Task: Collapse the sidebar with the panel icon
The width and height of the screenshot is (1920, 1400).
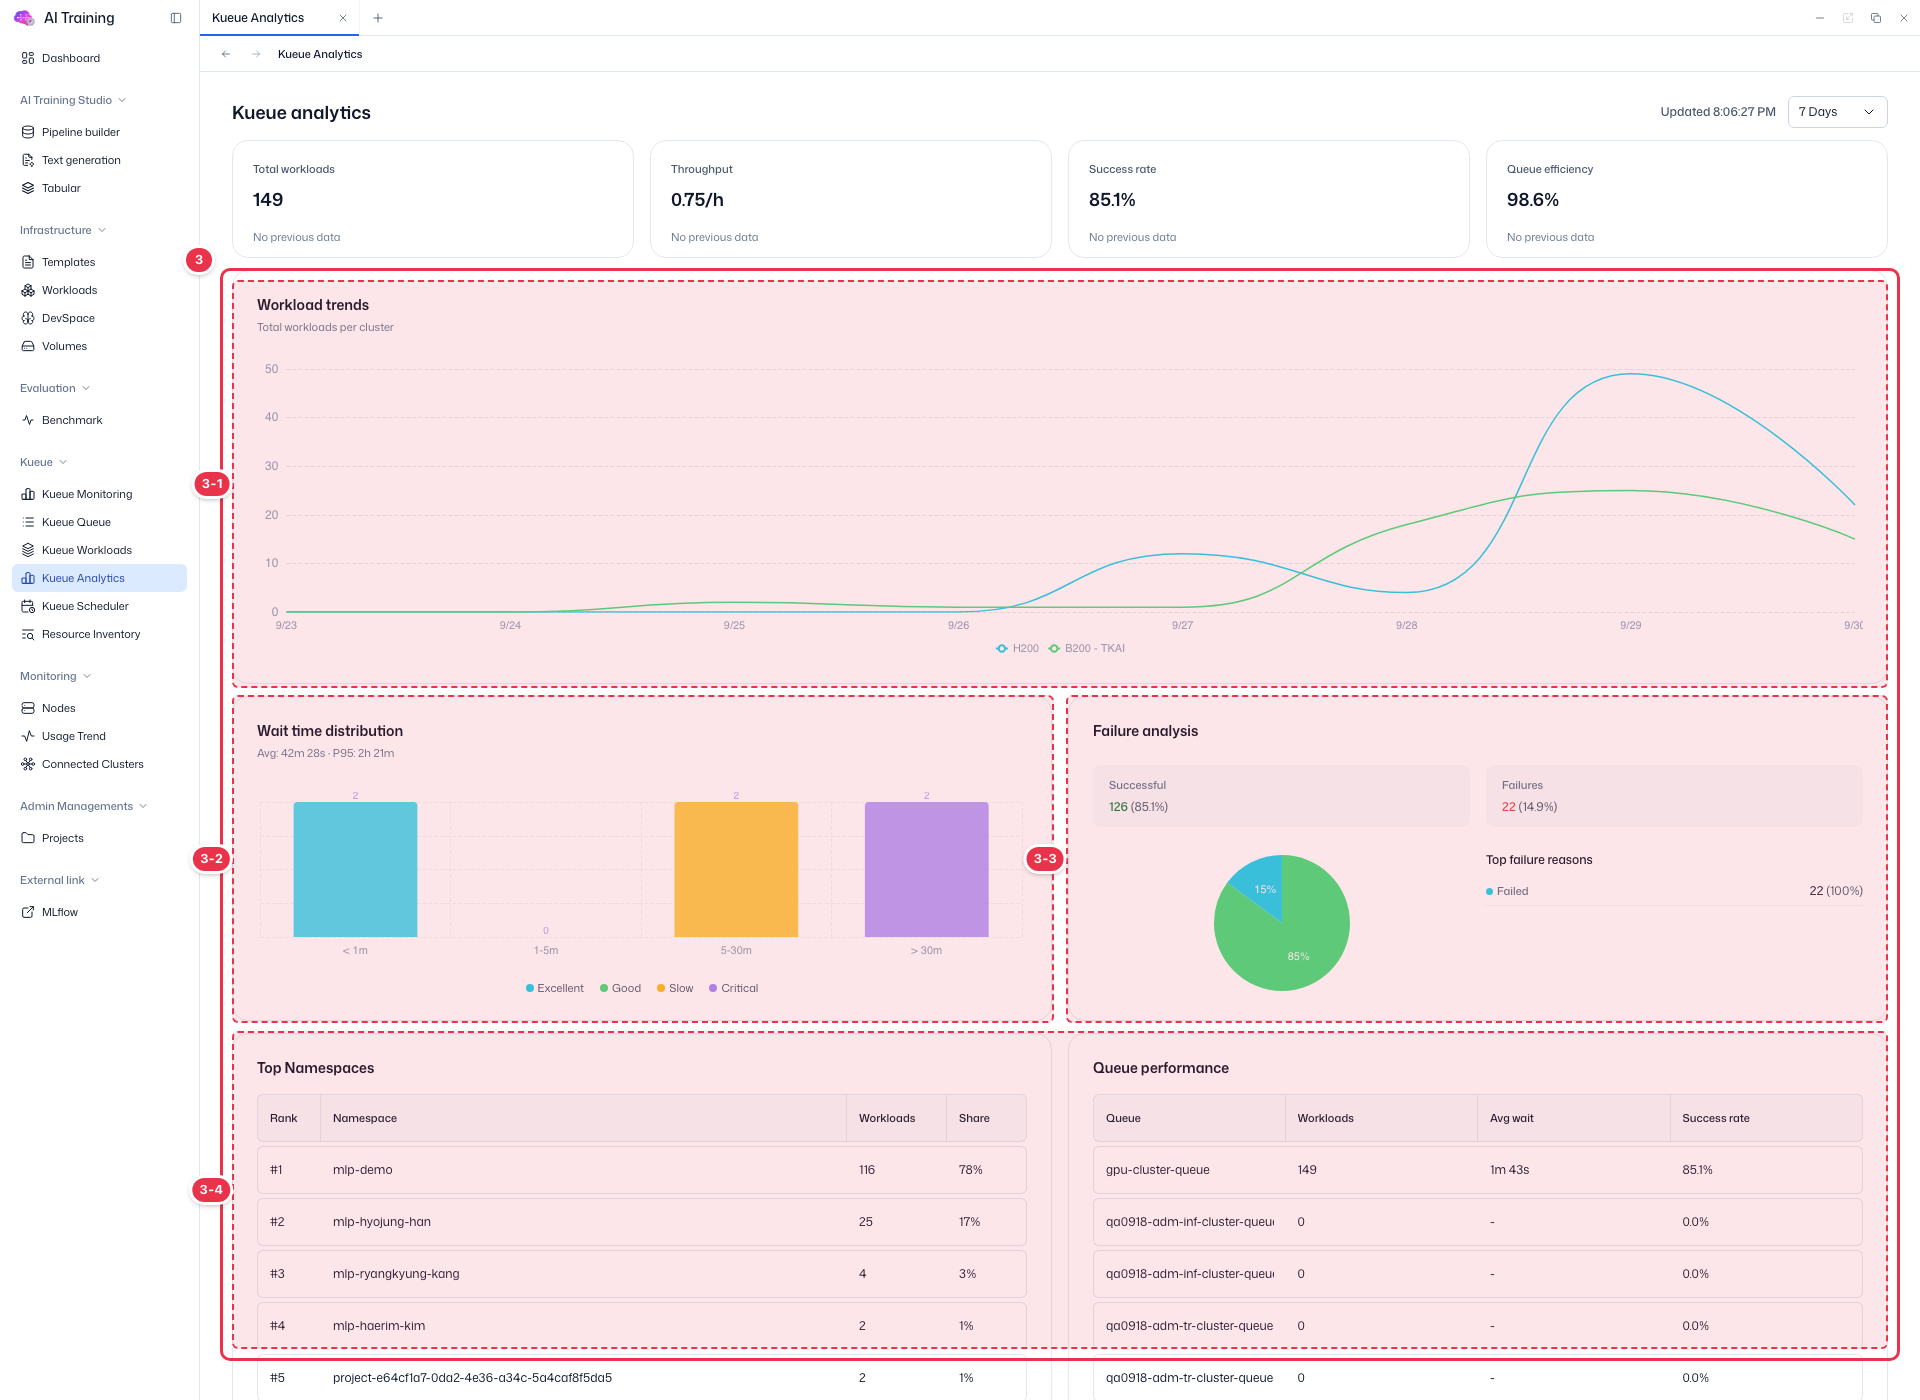Action: (x=176, y=18)
